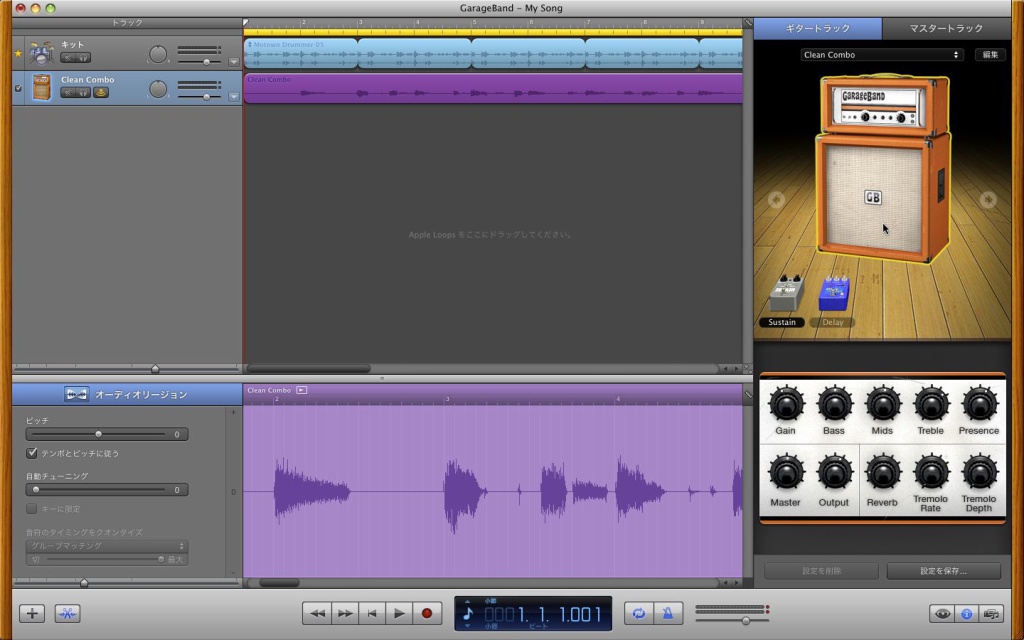The image size is (1024, 640).
Task: Toggle input monitoring on Clean Combo track
Action: pos(101,93)
